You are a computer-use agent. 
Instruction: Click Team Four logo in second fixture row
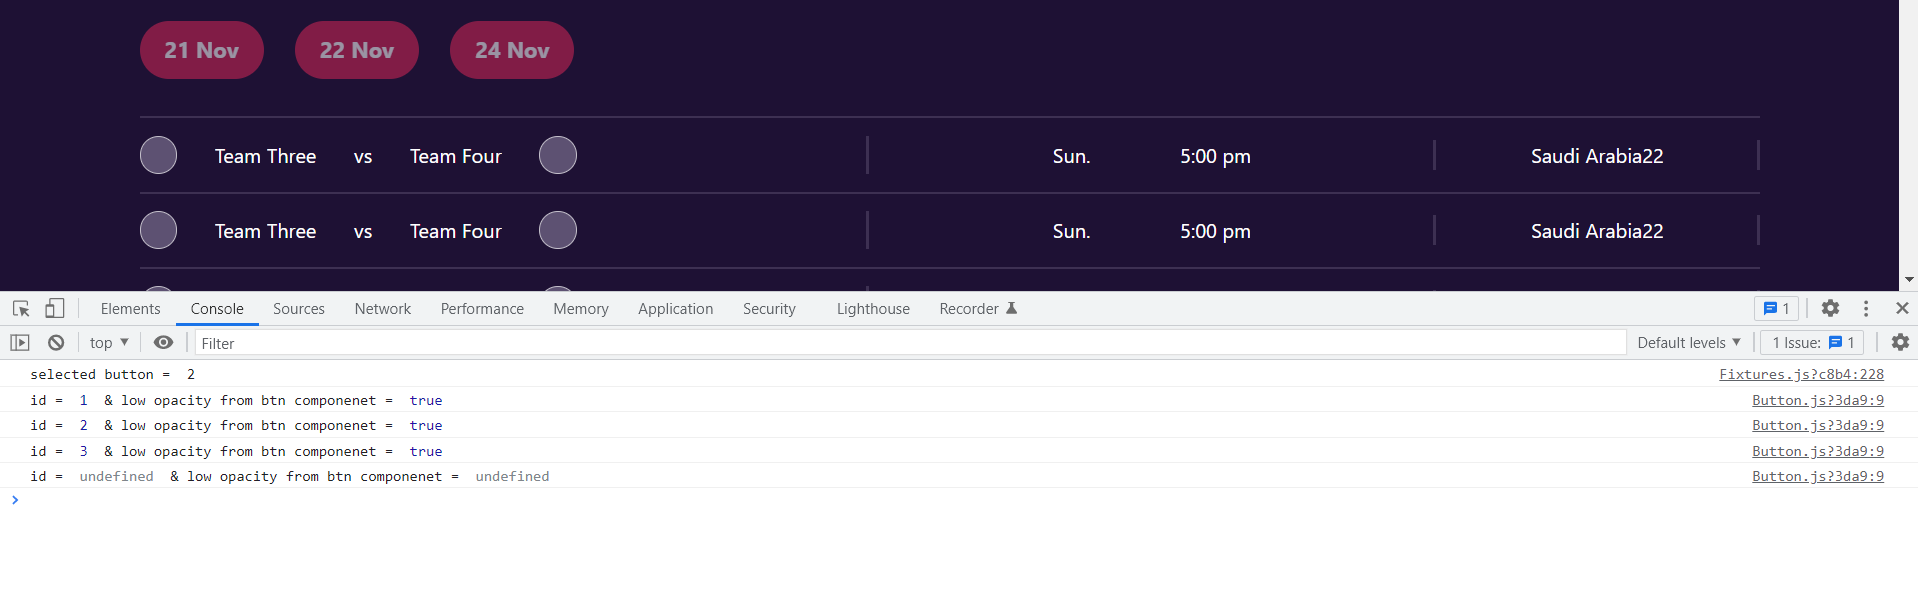pos(558,230)
